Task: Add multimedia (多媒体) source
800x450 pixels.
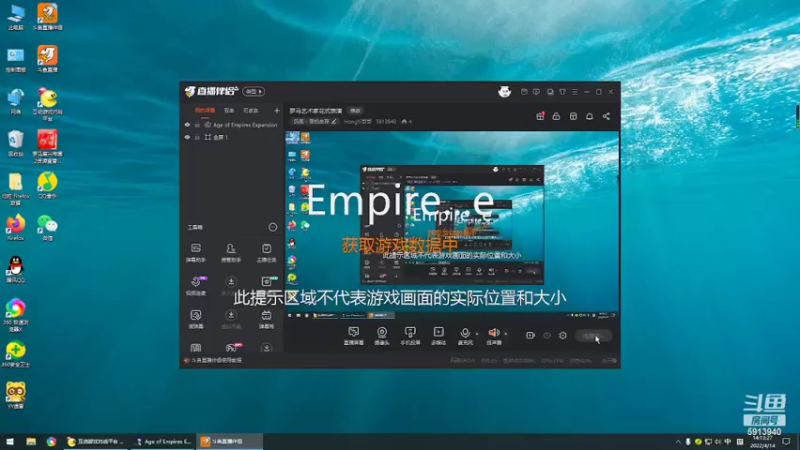Action: 439,336
